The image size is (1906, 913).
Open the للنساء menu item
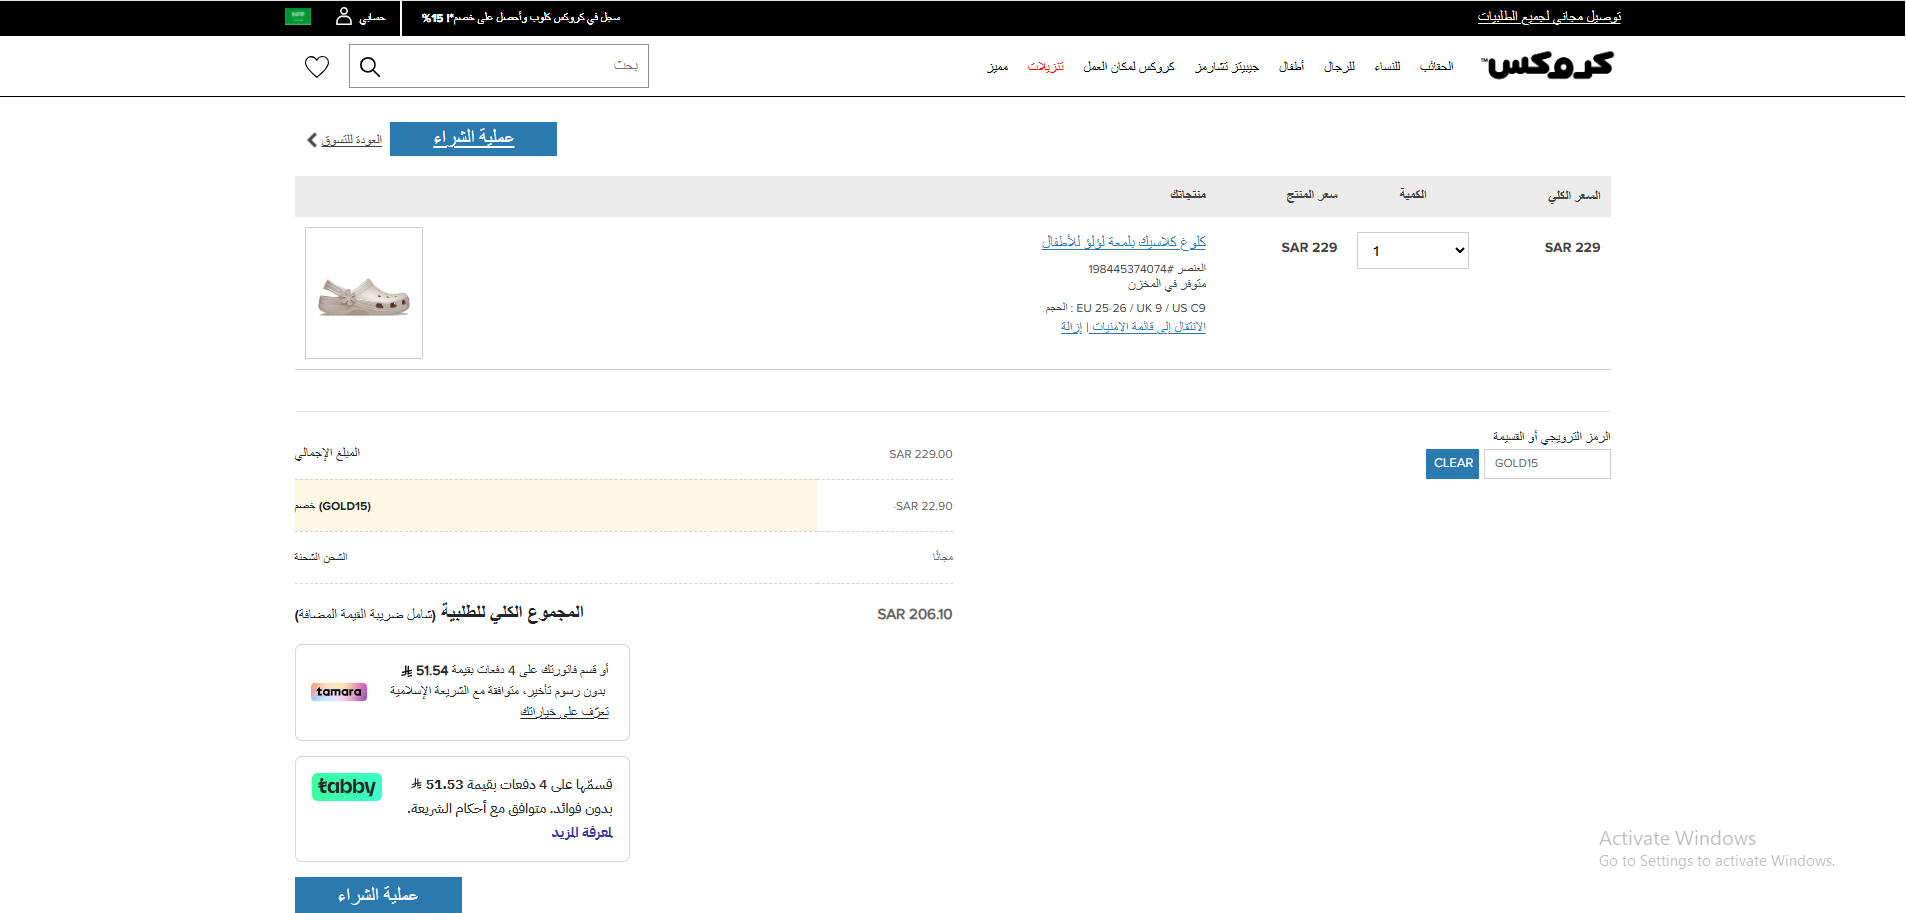pos(1387,66)
